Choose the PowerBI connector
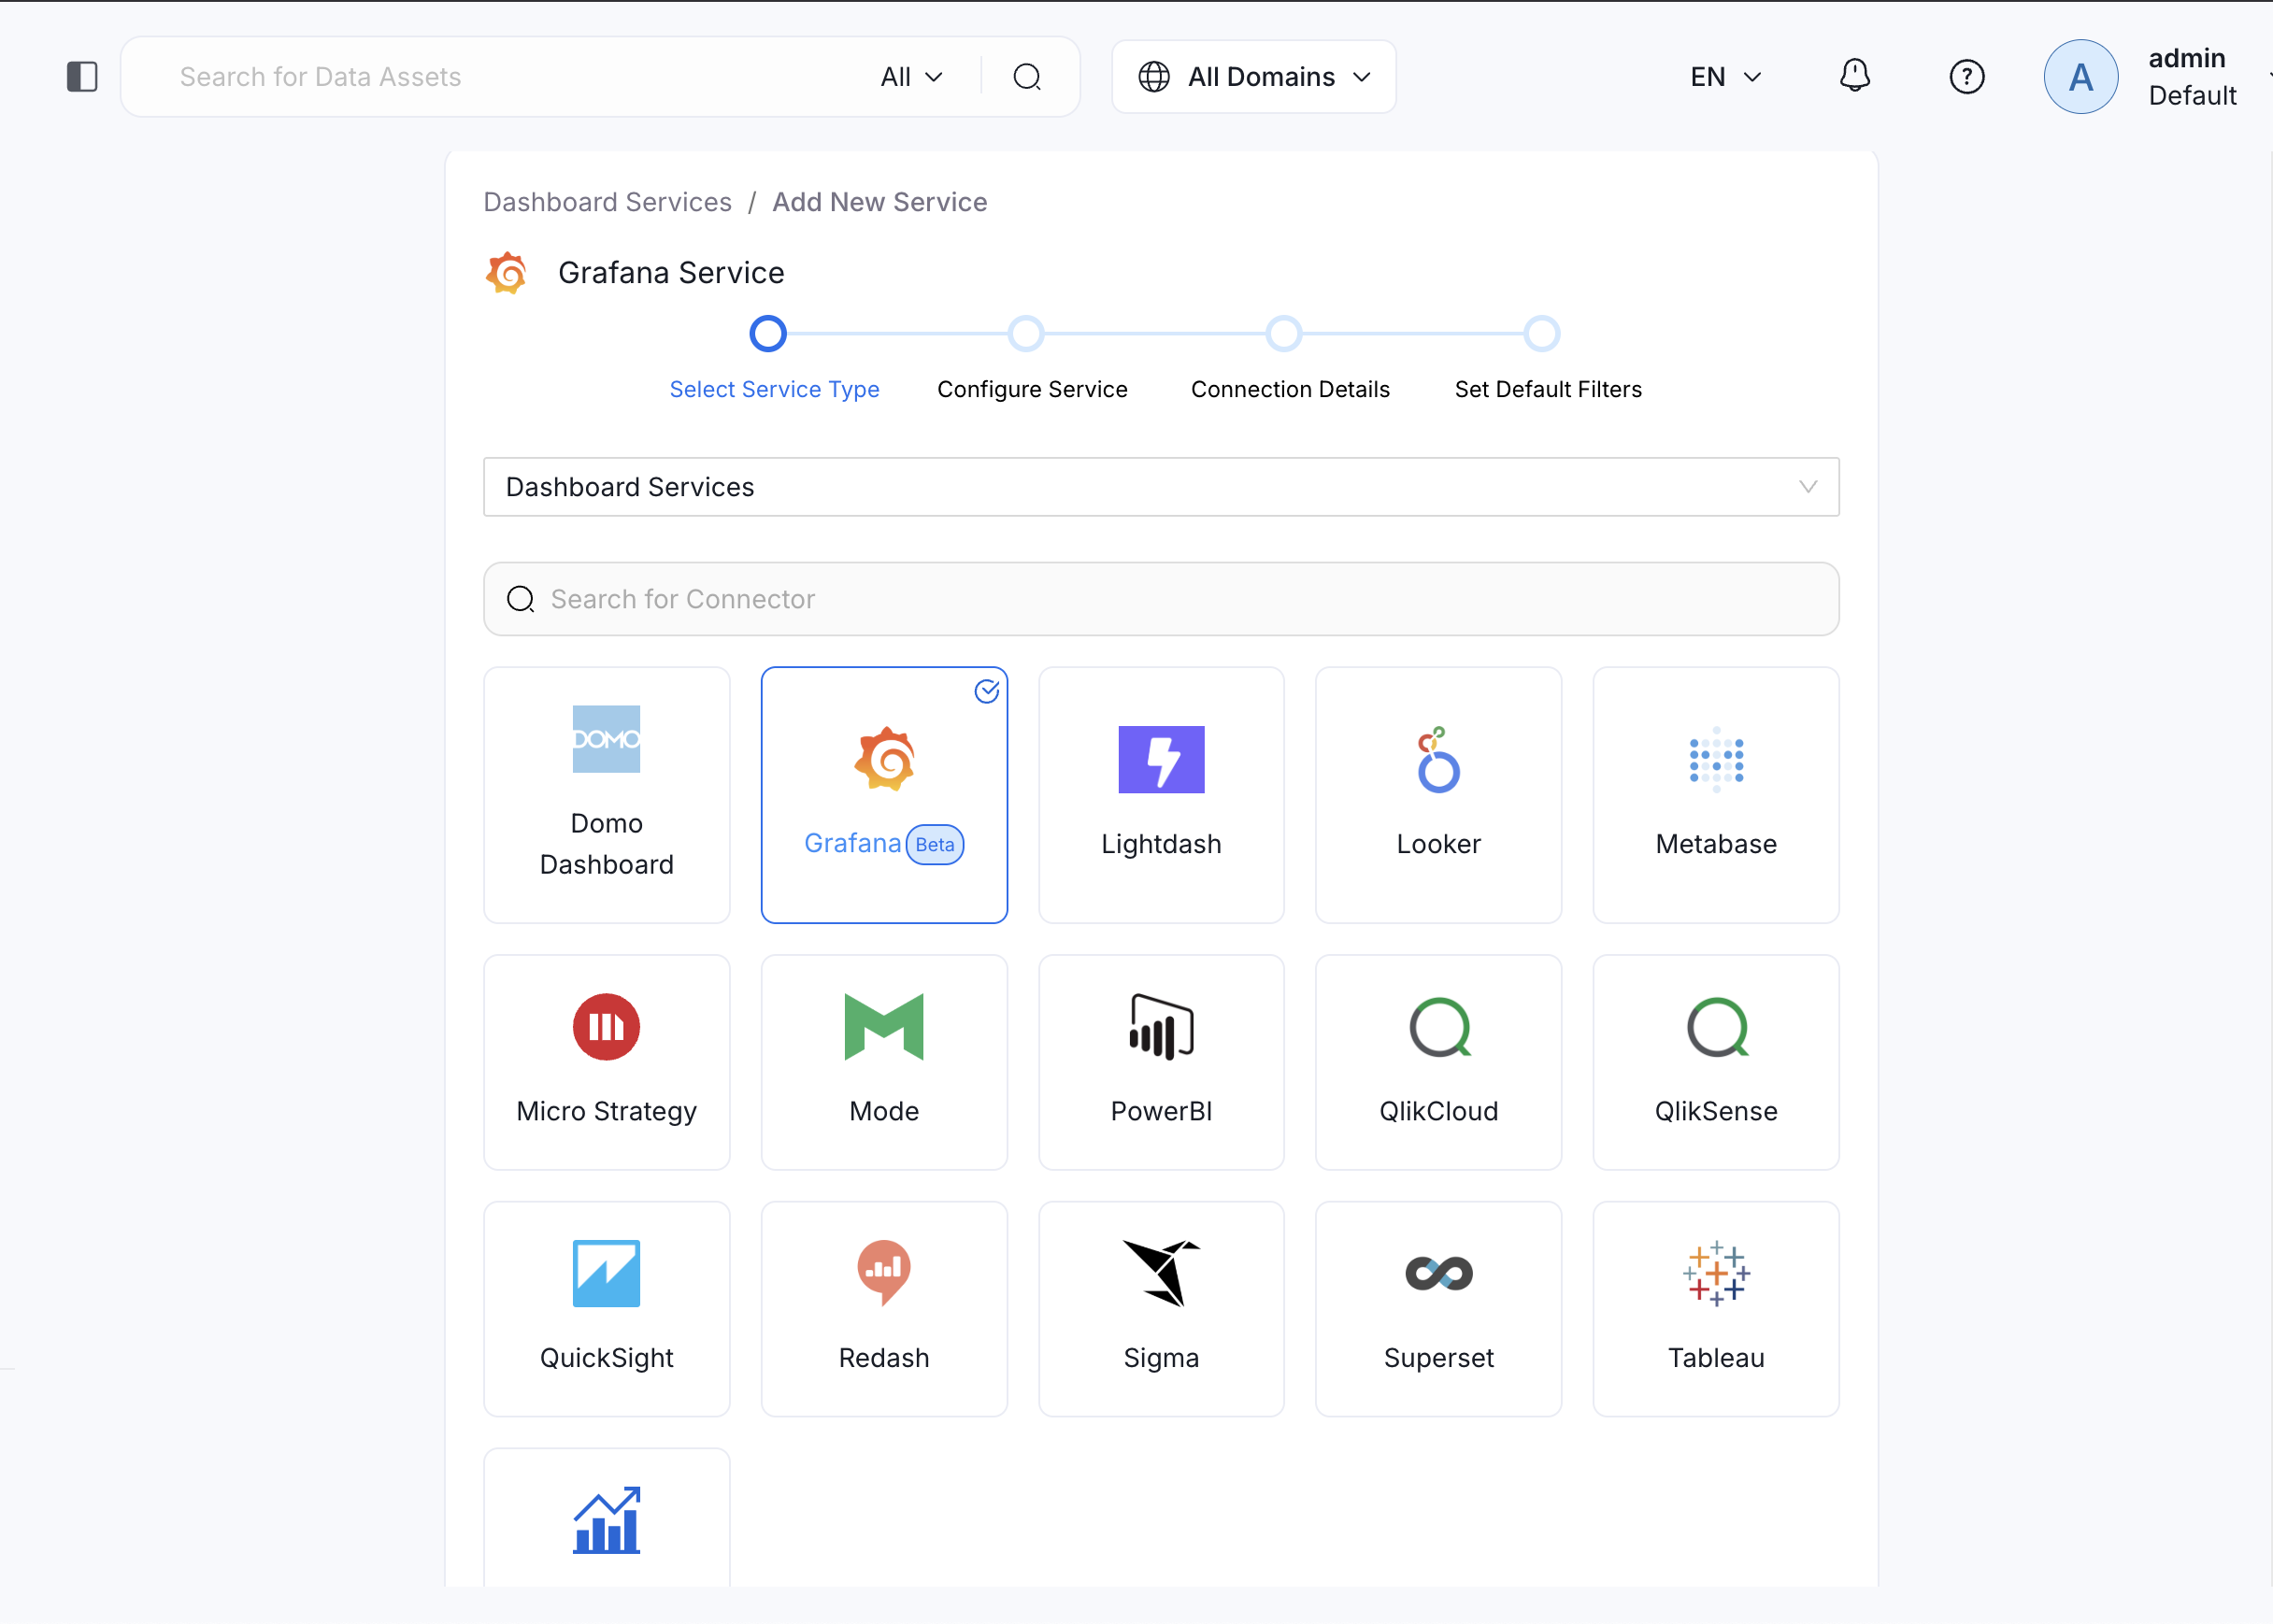 click(x=1160, y=1062)
